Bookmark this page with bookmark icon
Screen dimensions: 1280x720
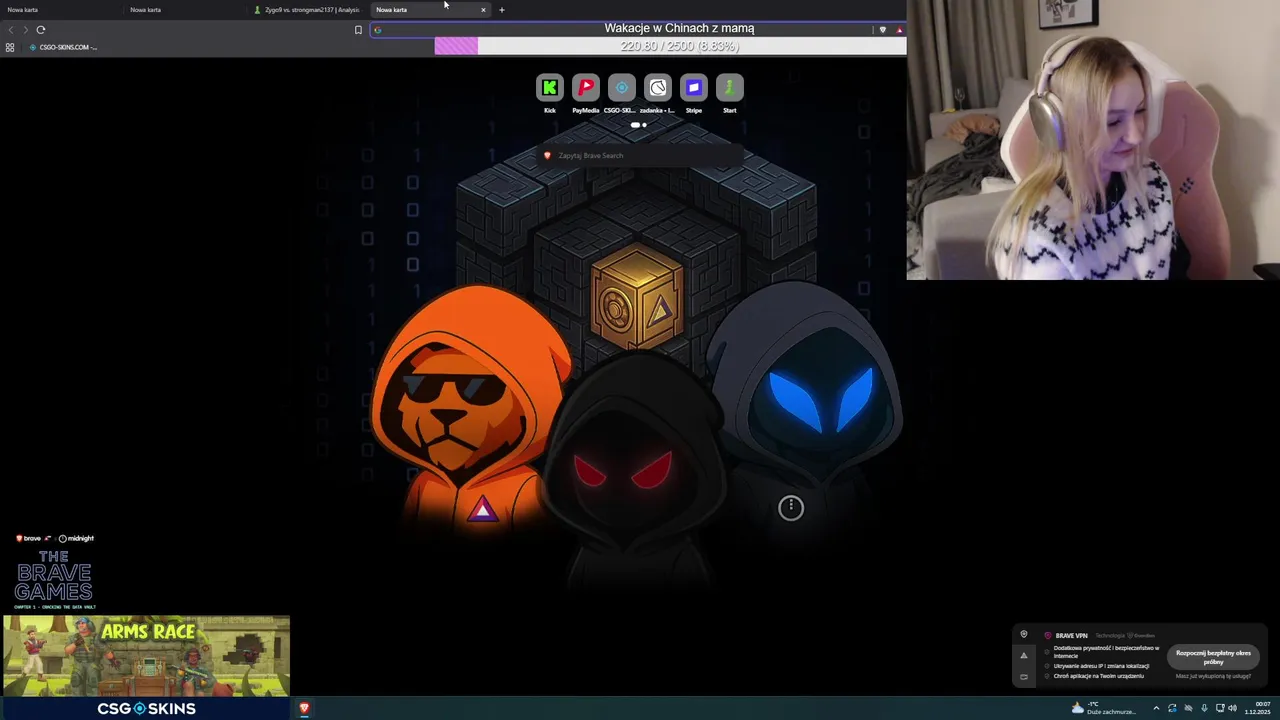click(358, 30)
